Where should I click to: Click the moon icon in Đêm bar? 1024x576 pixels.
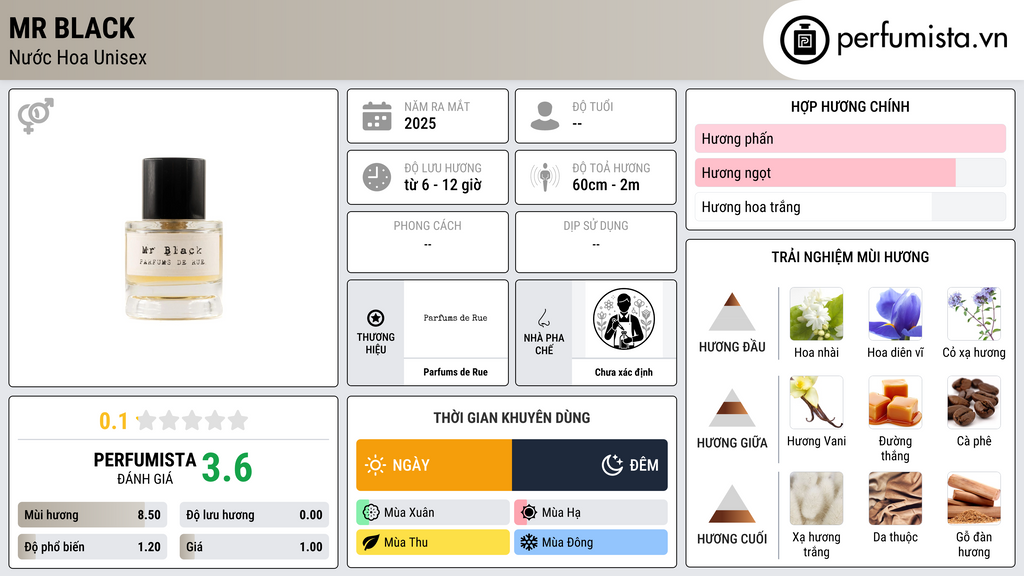(x=612, y=465)
